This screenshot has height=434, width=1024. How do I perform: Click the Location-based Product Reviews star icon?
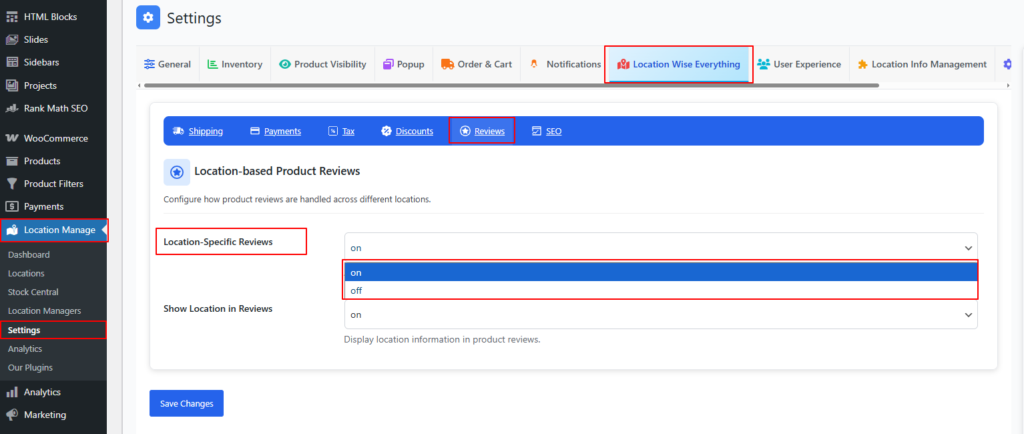[x=176, y=172]
